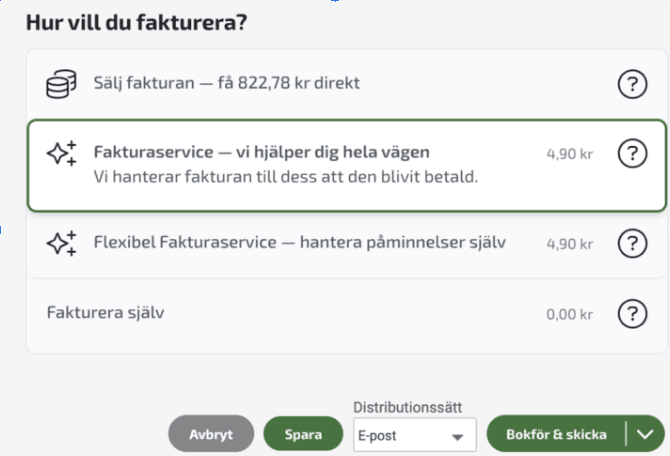Click the coin stack icon beside Sälj fakturan
This screenshot has width=670, height=456.
tap(61, 85)
